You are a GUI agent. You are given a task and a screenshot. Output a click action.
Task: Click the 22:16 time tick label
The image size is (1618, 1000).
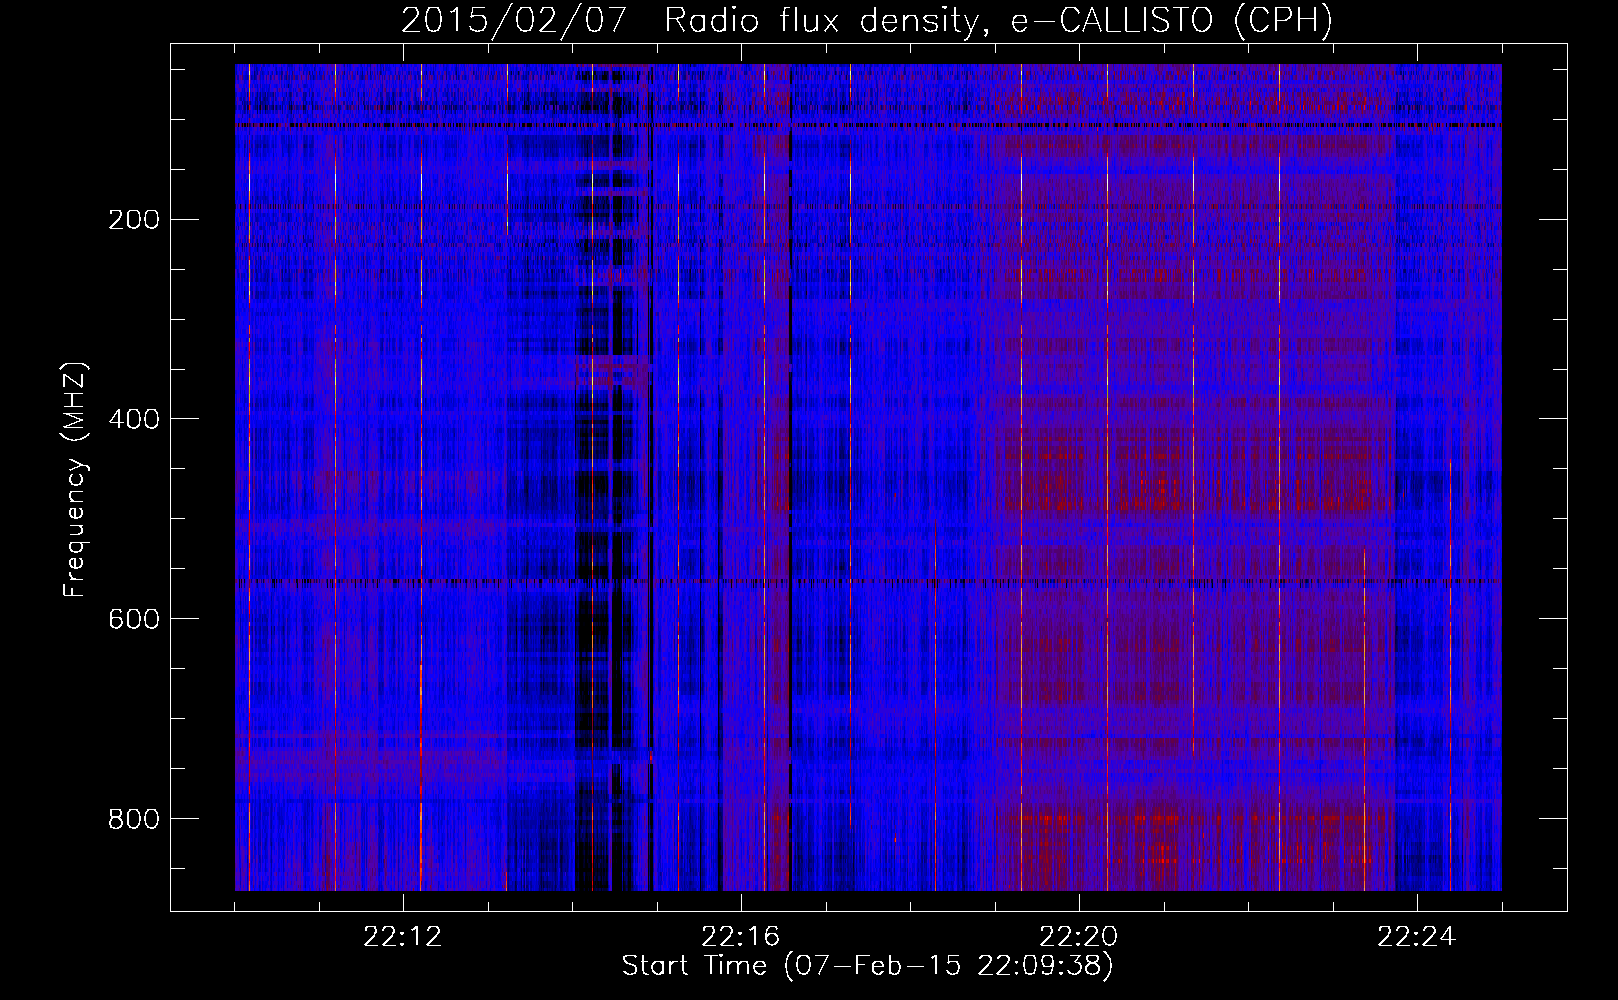[x=741, y=937]
